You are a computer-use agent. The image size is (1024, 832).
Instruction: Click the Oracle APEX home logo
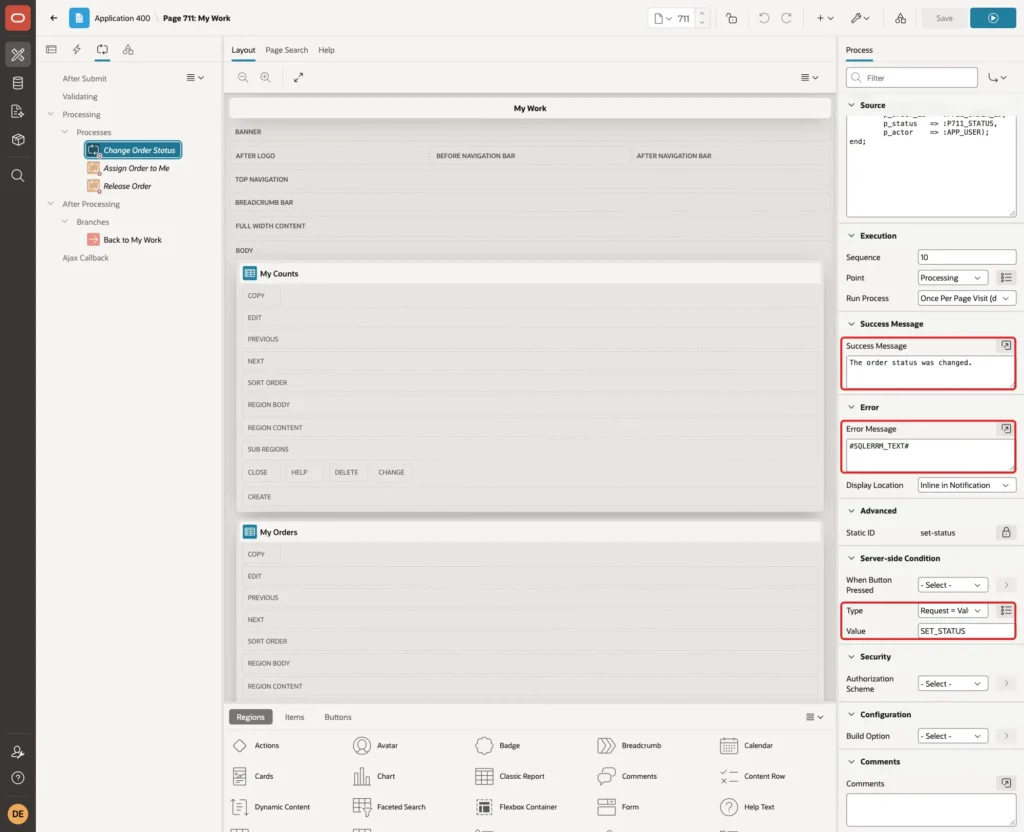pos(18,18)
